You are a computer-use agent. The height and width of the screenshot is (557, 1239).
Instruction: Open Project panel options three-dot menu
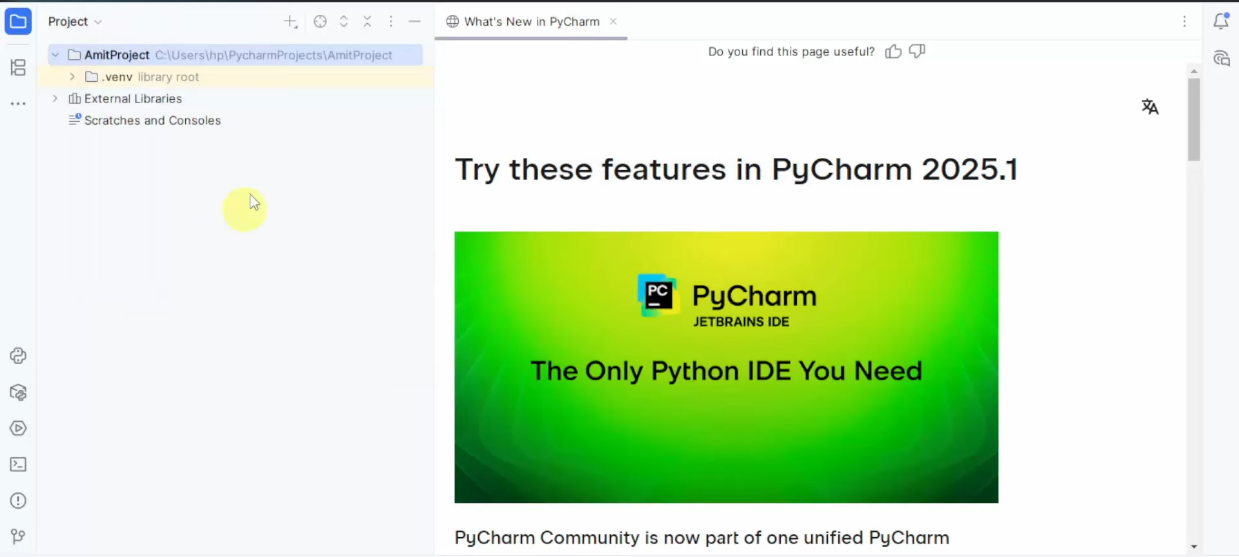pyautogui.click(x=391, y=21)
